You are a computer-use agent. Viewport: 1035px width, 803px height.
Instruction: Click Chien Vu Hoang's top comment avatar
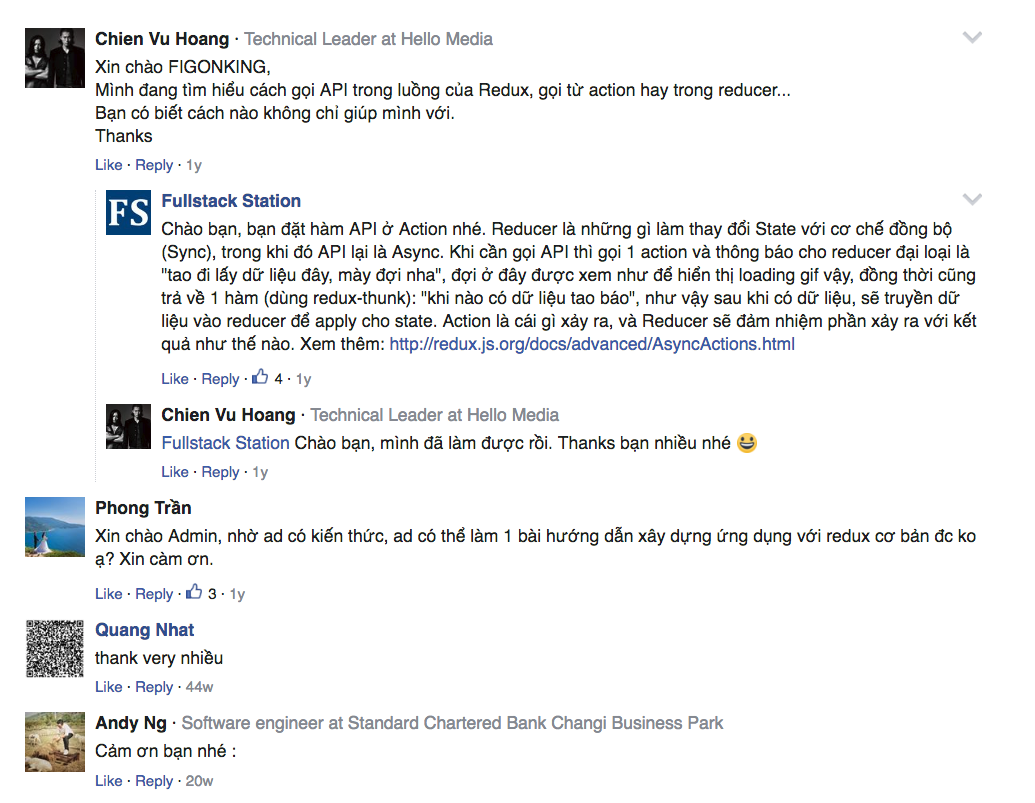coord(55,57)
